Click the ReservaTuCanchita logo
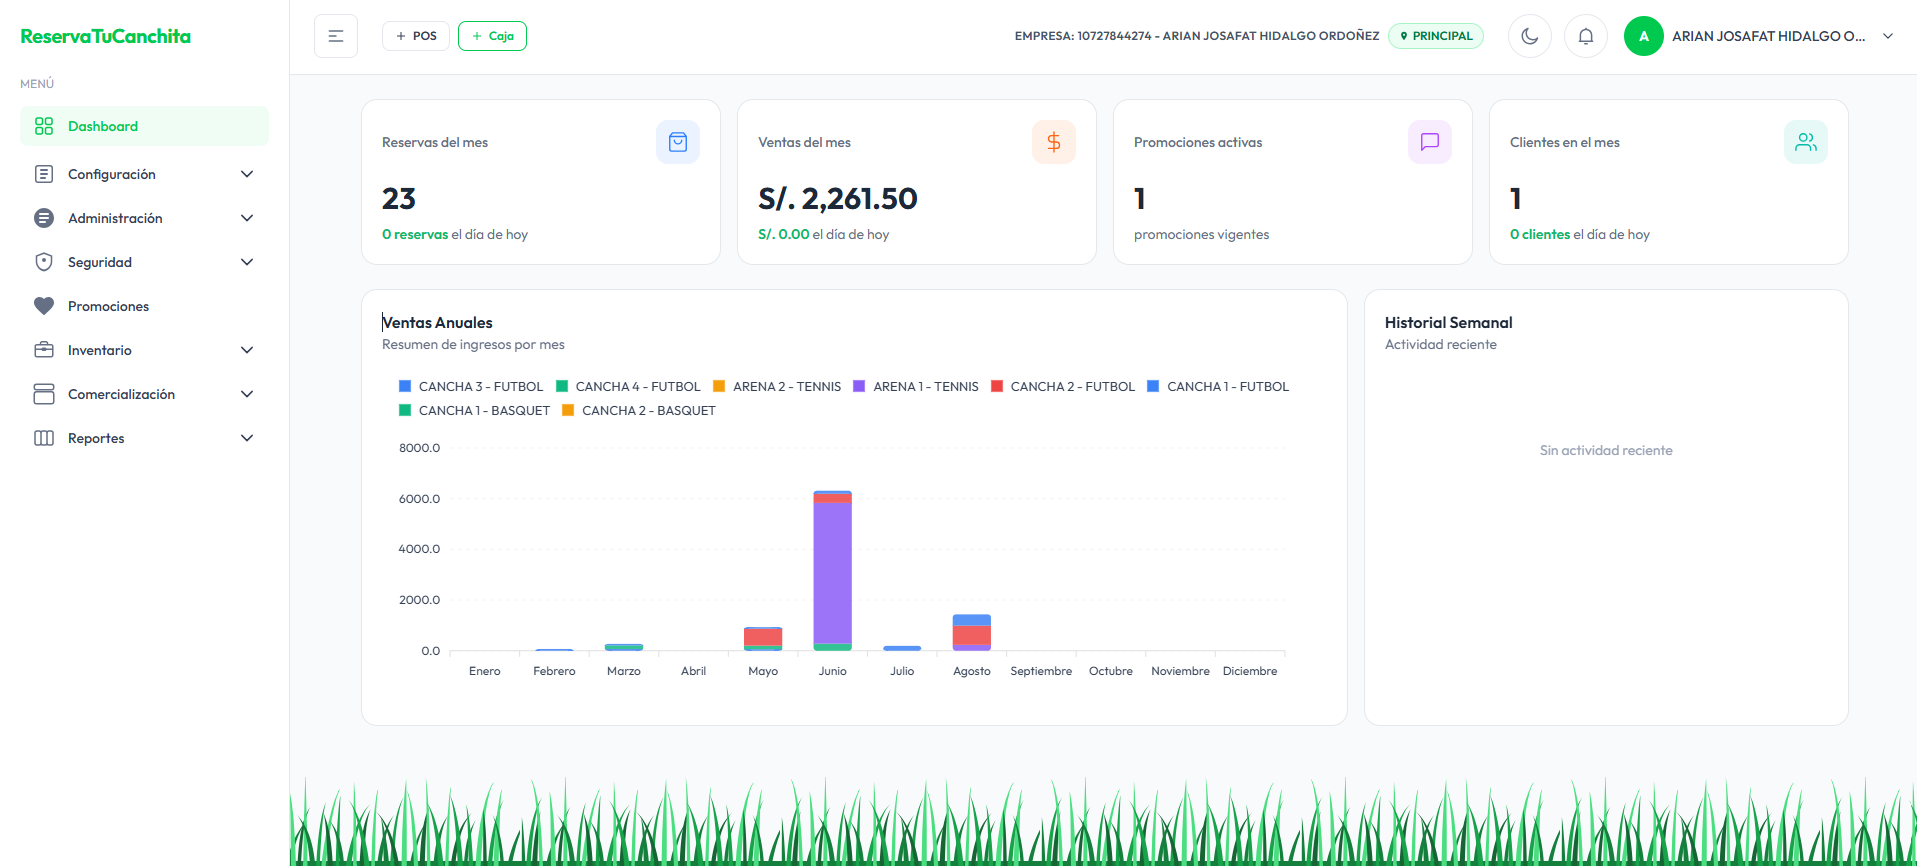 (x=105, y=36)
